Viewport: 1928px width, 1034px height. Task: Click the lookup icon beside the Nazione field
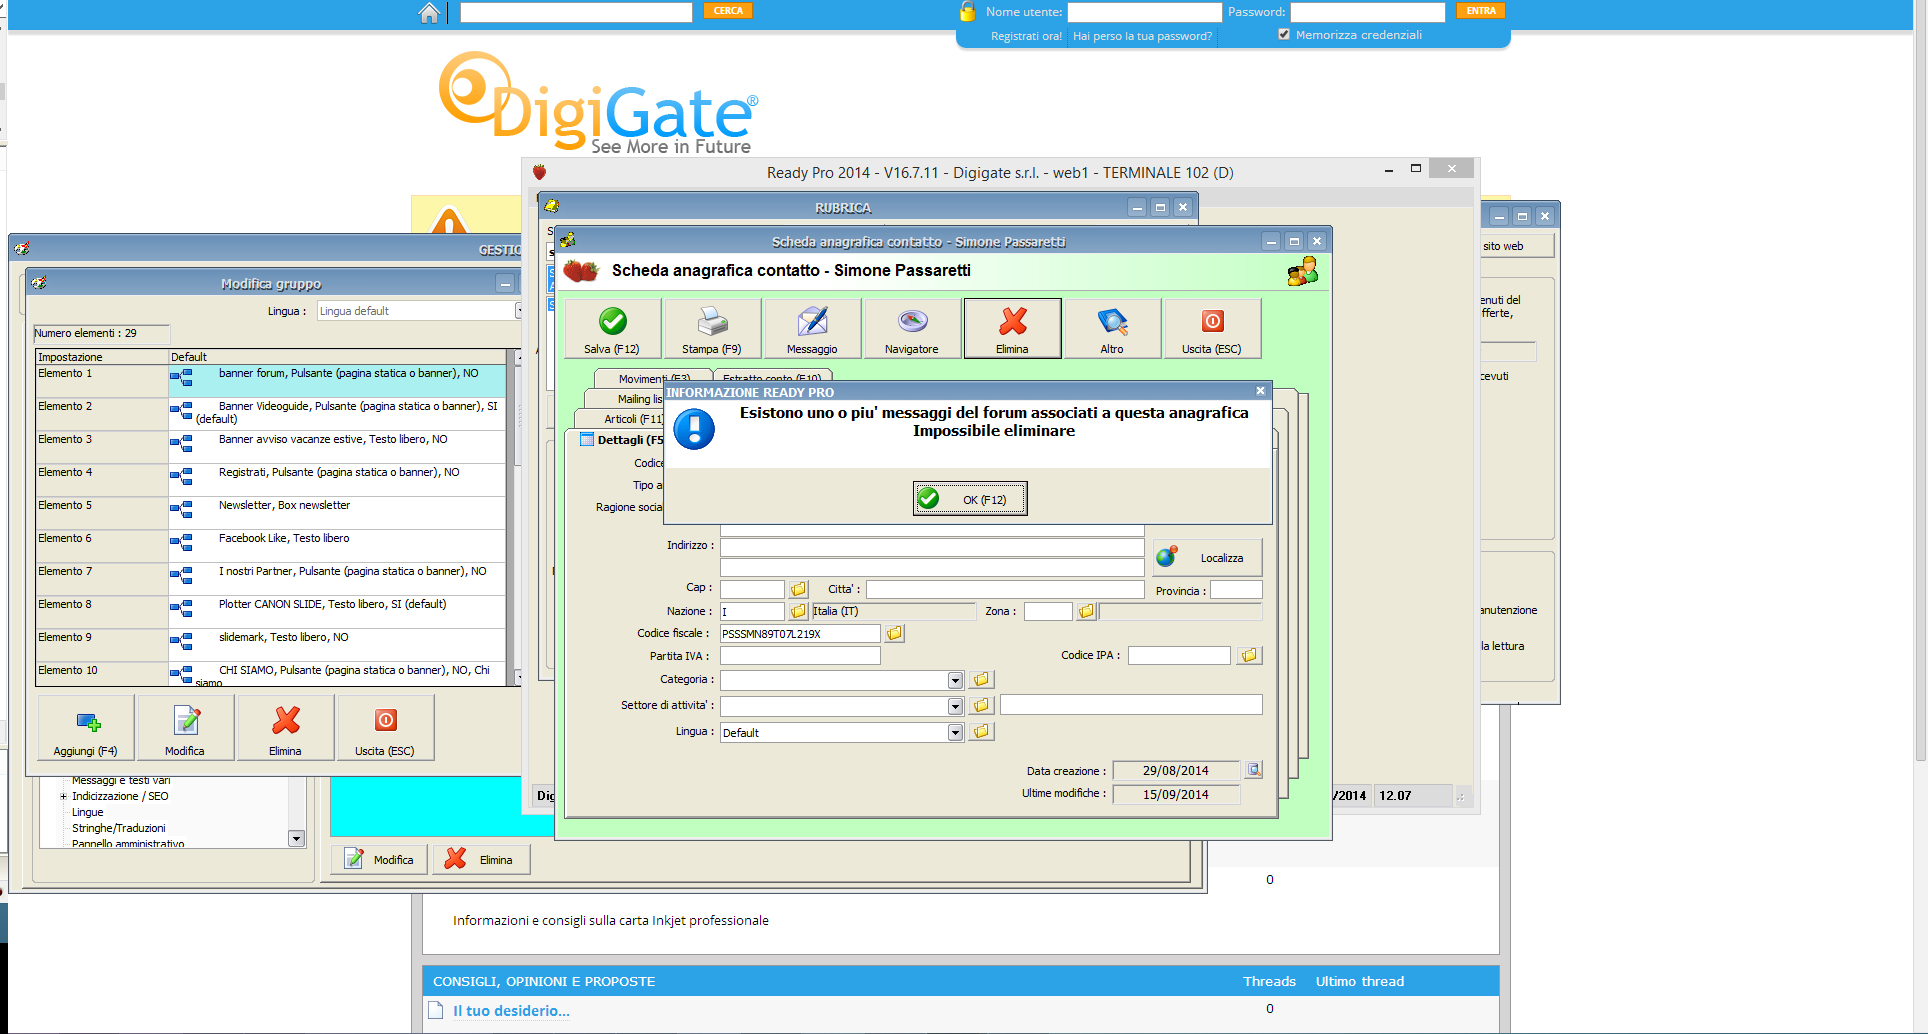[x=798, y=611]
